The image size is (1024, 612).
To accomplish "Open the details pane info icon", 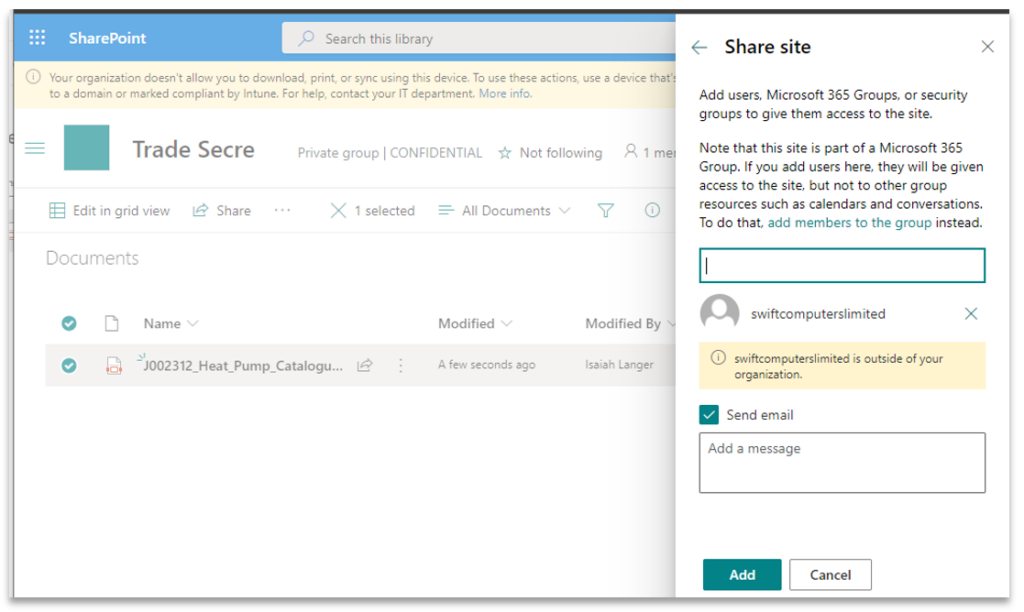I will point(652,210).
